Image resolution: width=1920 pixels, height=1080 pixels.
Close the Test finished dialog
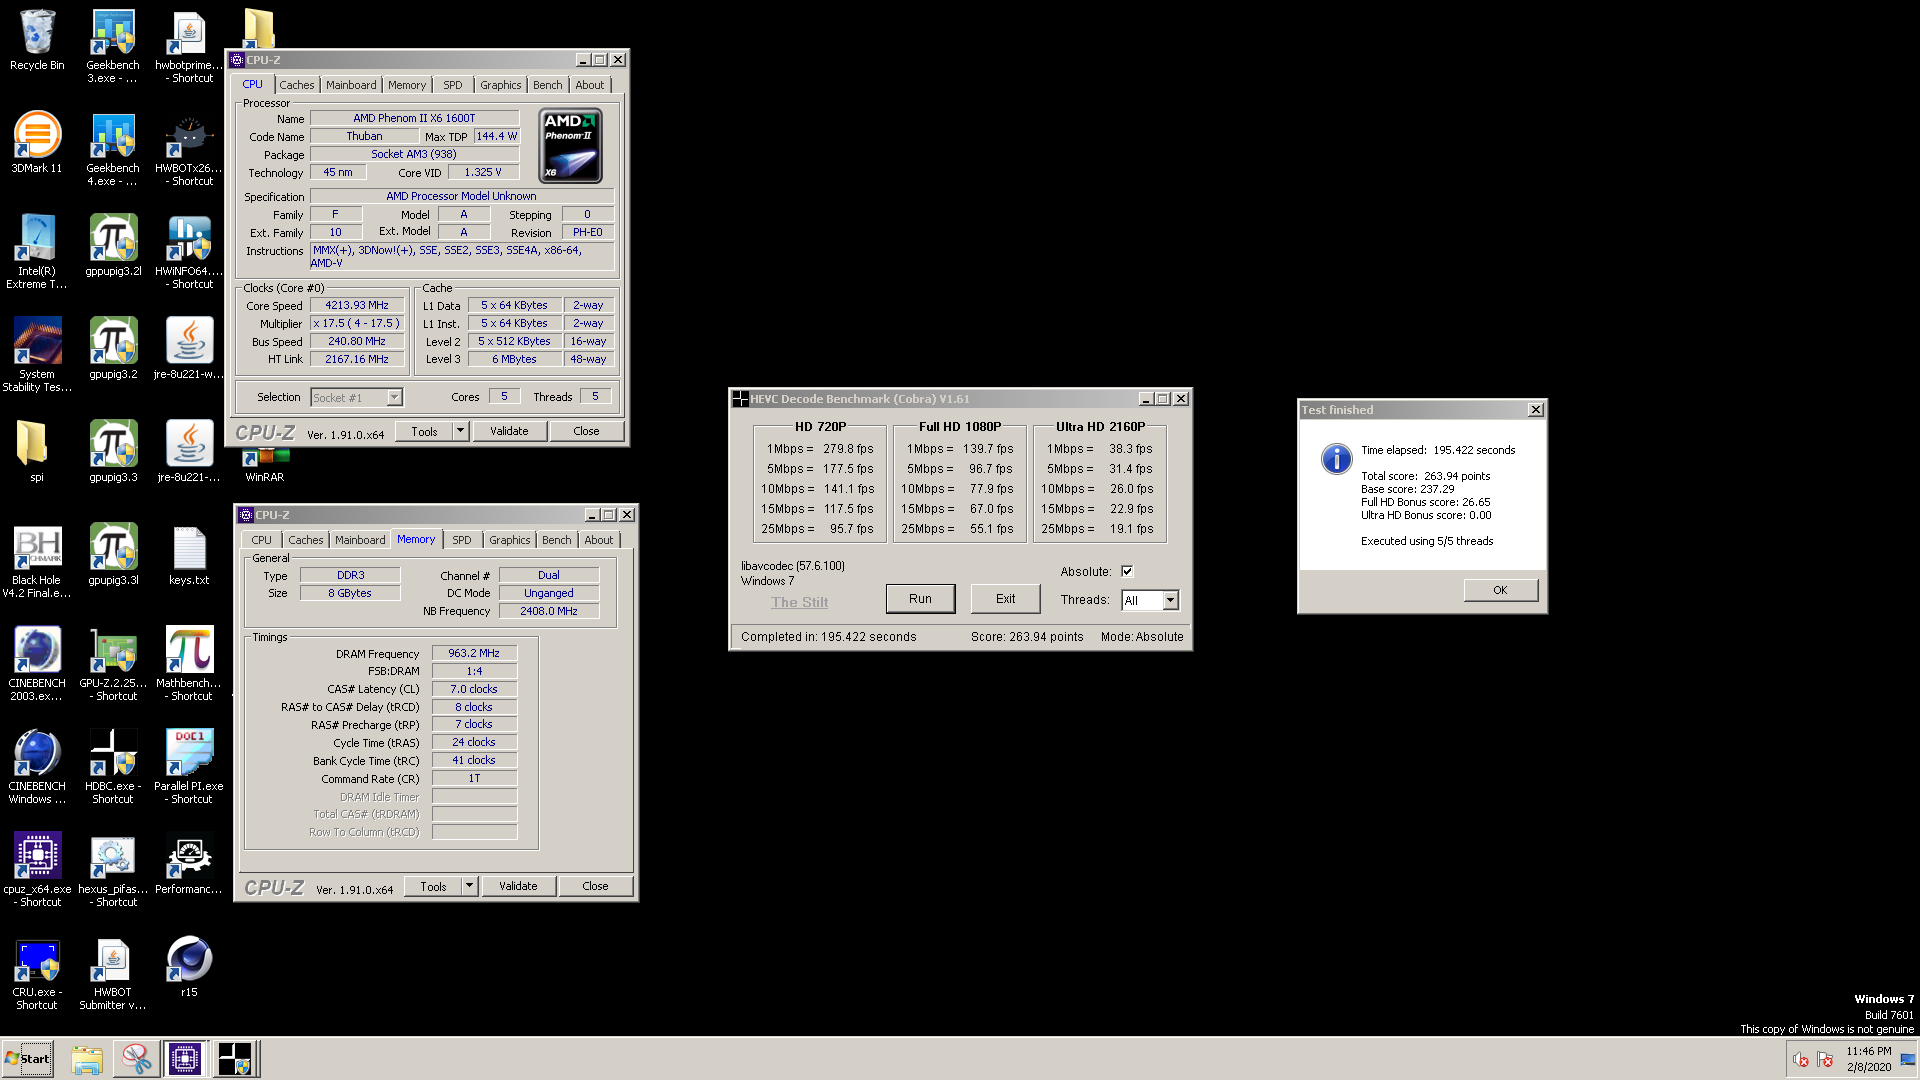click(1536, 410)
